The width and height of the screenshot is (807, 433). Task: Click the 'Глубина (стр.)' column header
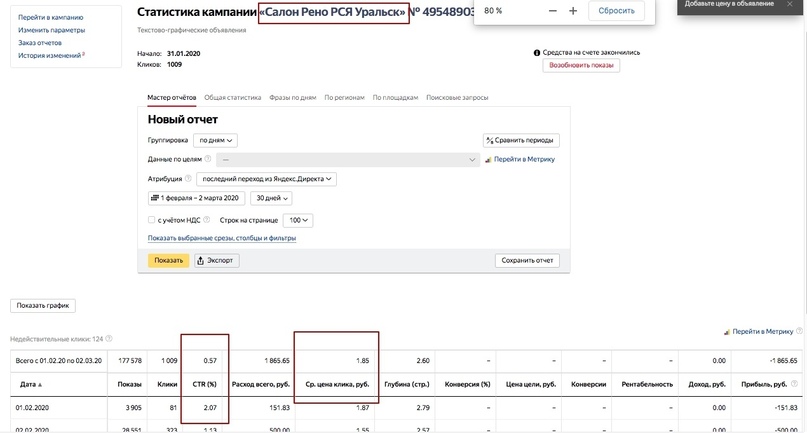tap(407, 385)
